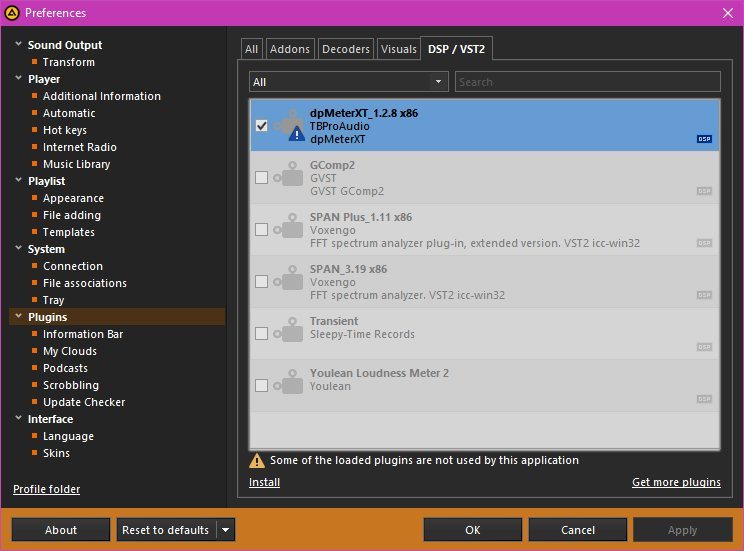Click the GComp2 plugin puzzle icon
744x551 pixels.
(x=288, y=174)
